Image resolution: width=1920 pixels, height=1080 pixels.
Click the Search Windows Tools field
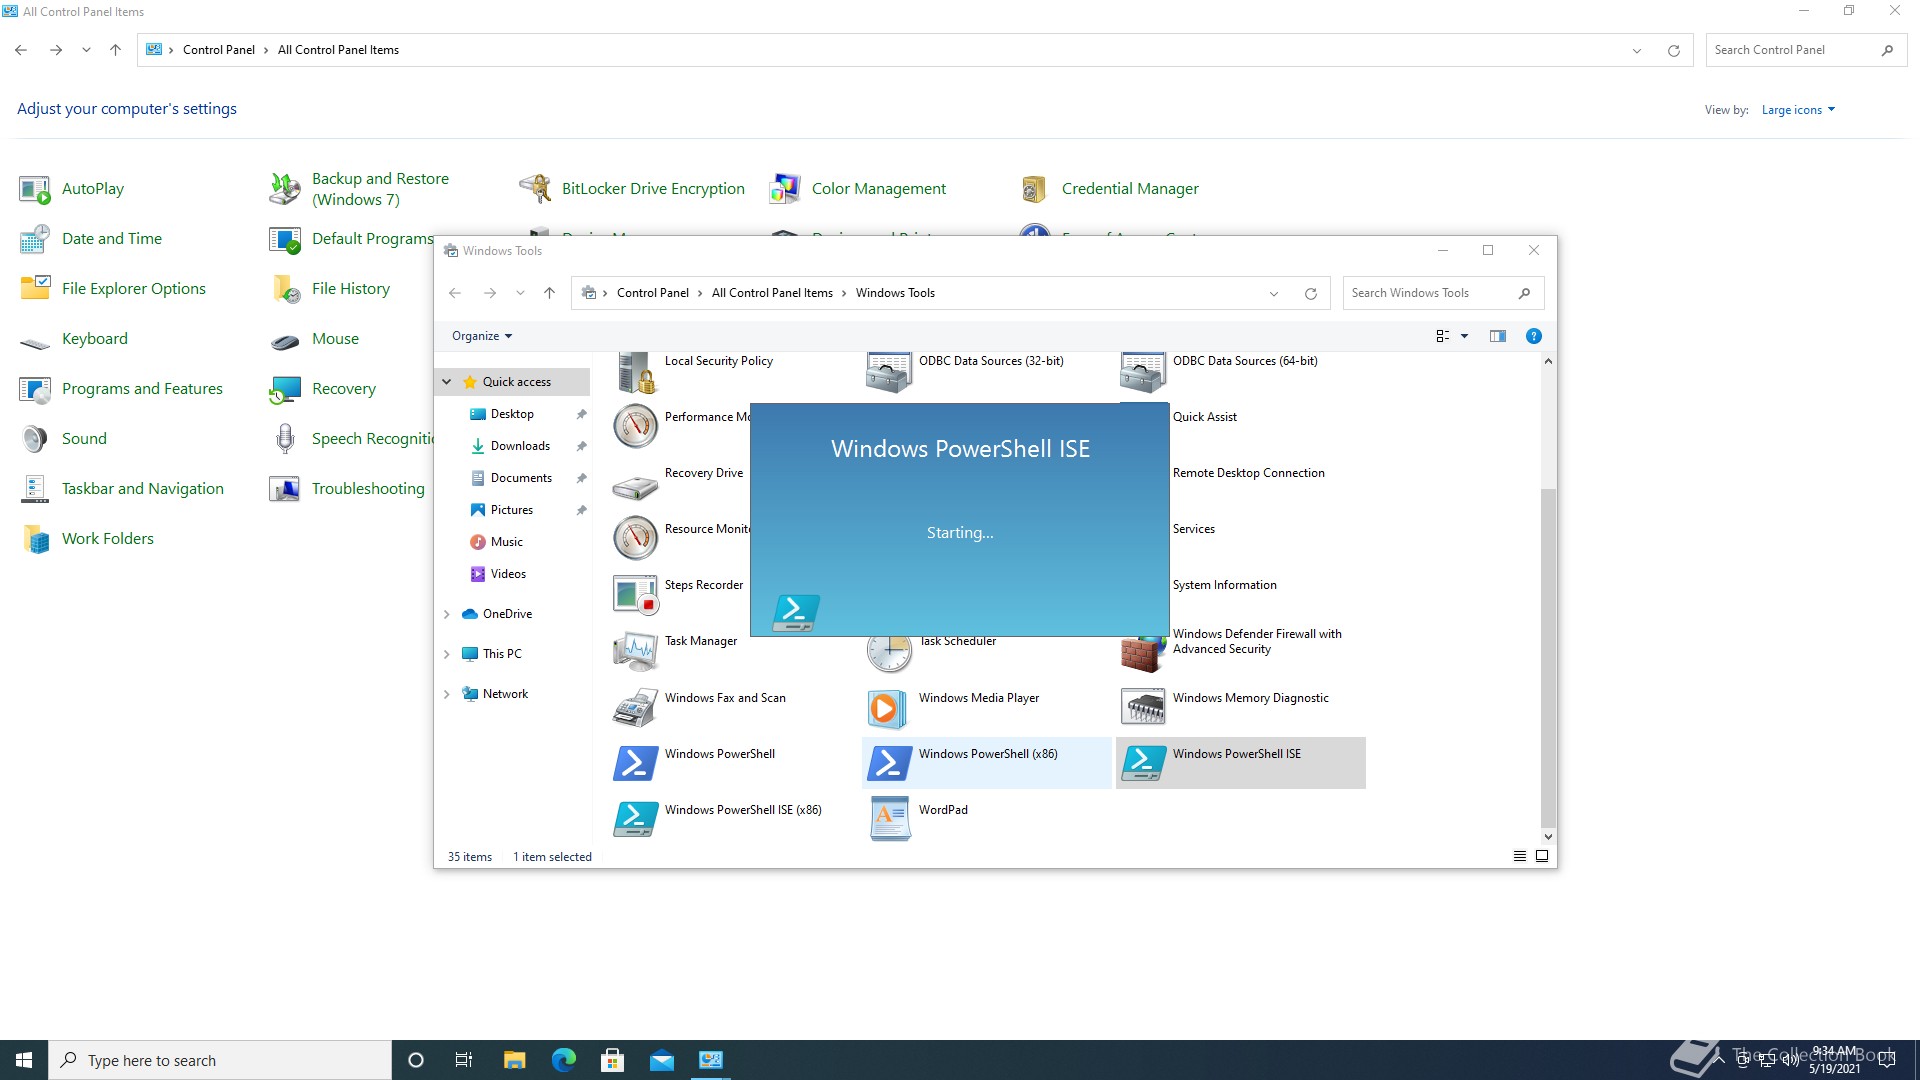click(1443, 293)
